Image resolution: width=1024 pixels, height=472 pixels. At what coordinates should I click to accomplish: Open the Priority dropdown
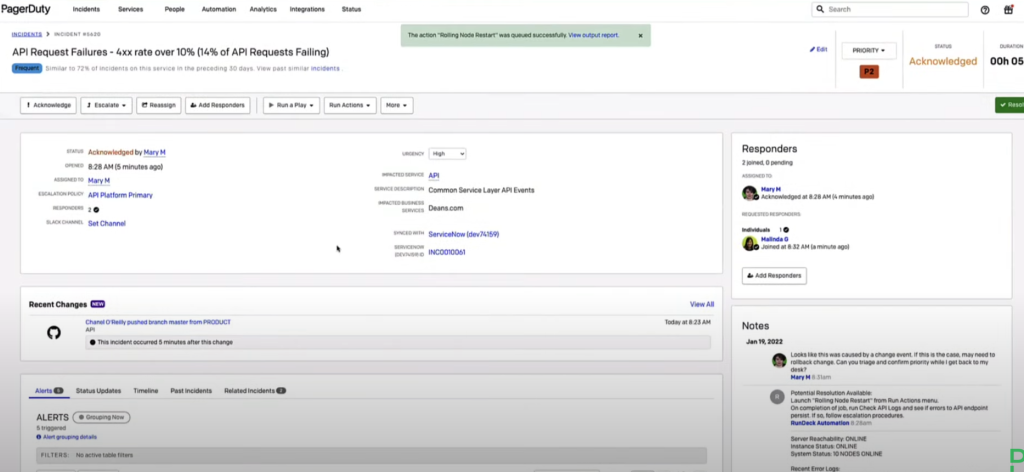click(x=869, y=50)
